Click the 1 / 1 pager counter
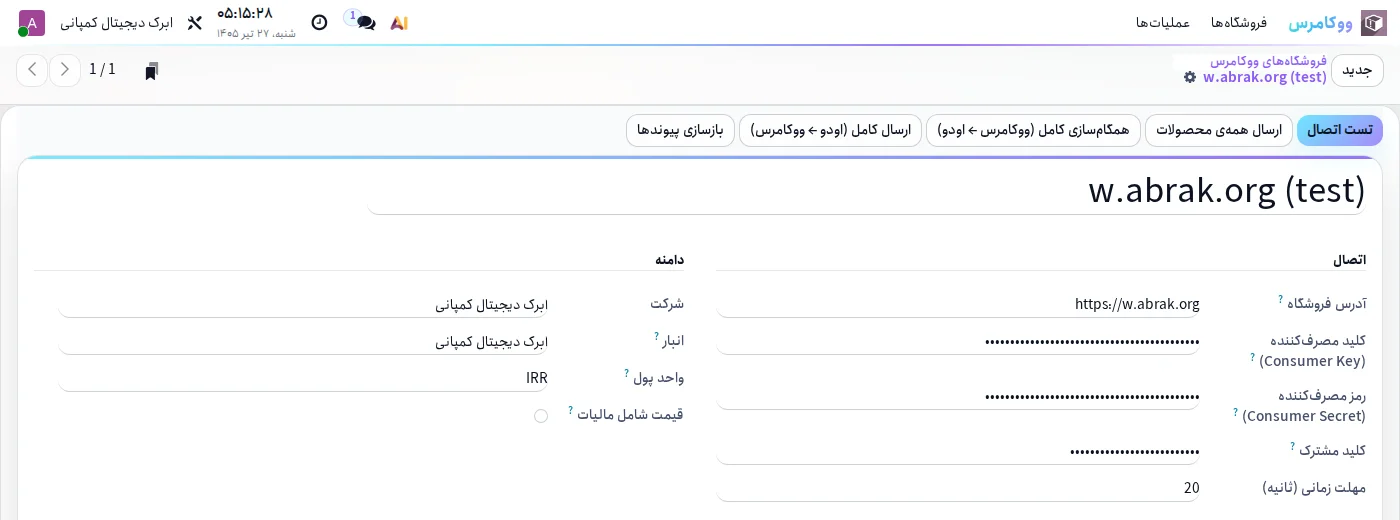The height and width of the screenshot is (520, 1400). pos(102,70)
